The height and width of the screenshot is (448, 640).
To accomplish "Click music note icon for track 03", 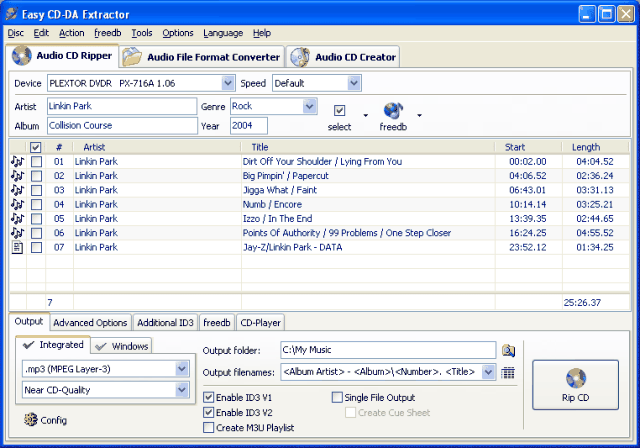I will (18, 190).
